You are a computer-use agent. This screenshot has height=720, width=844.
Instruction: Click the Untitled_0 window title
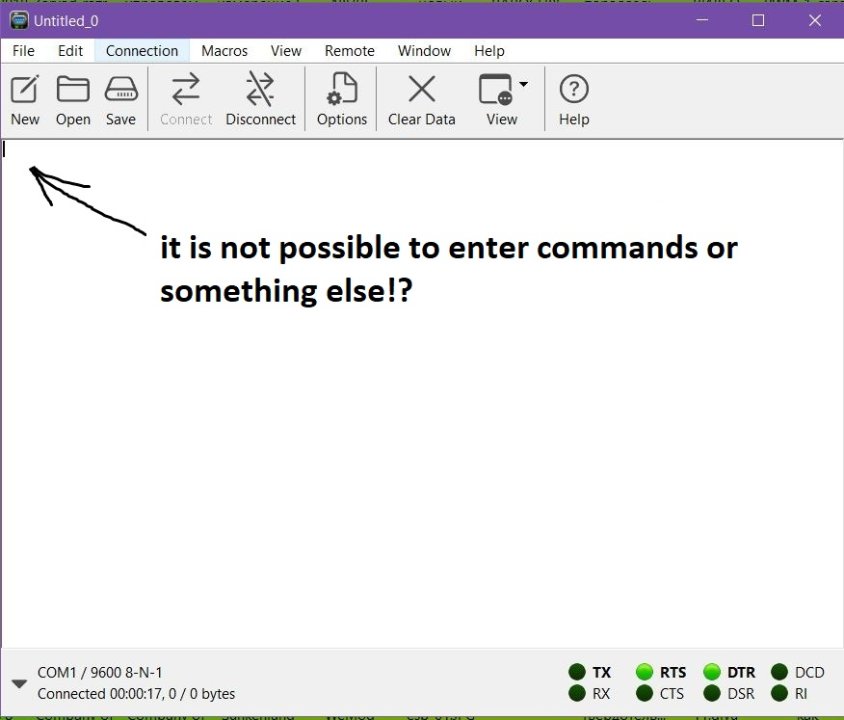(66, 21)
